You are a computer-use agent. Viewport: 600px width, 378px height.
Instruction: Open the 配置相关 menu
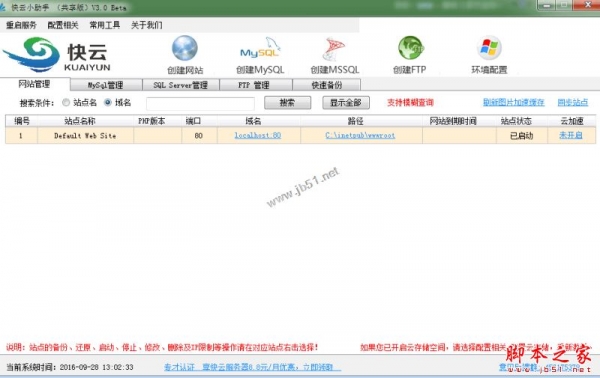click(x=63, y=25)
